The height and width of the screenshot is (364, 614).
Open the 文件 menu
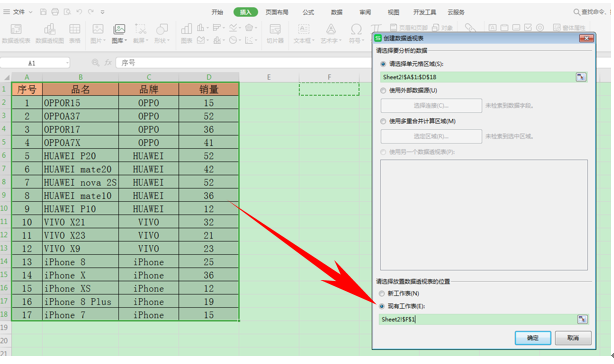[x=18, y=12]
